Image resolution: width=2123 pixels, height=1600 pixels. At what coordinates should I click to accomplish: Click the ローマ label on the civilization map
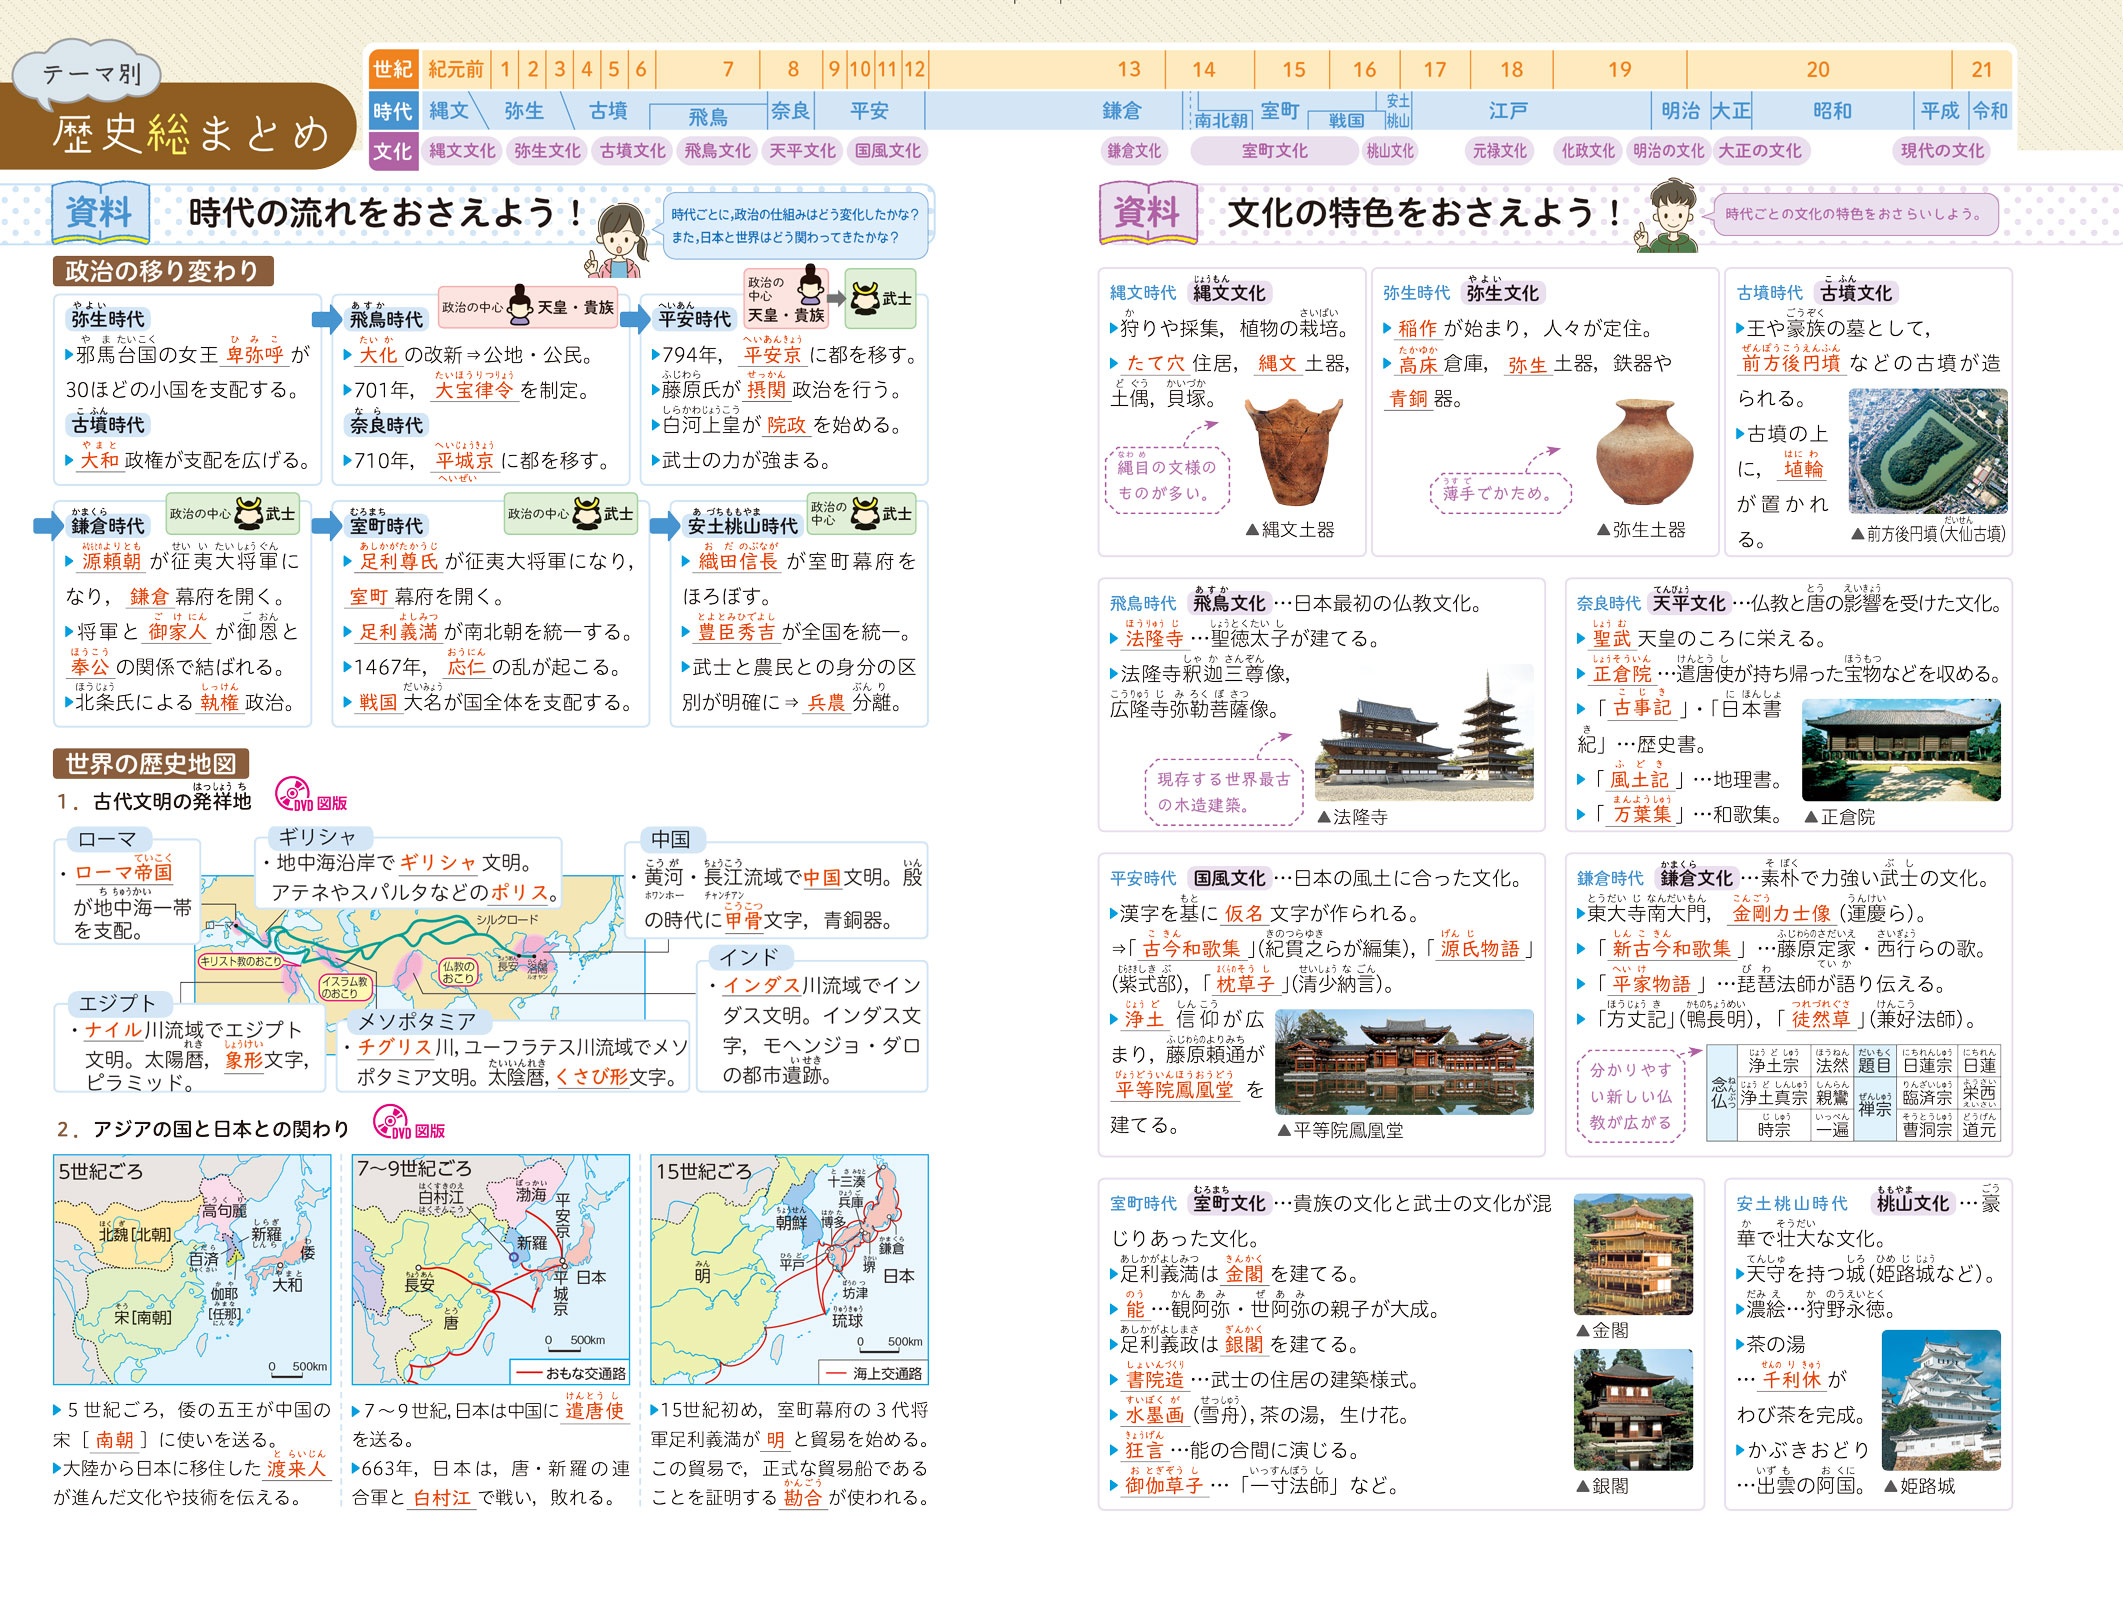point(106,839)
